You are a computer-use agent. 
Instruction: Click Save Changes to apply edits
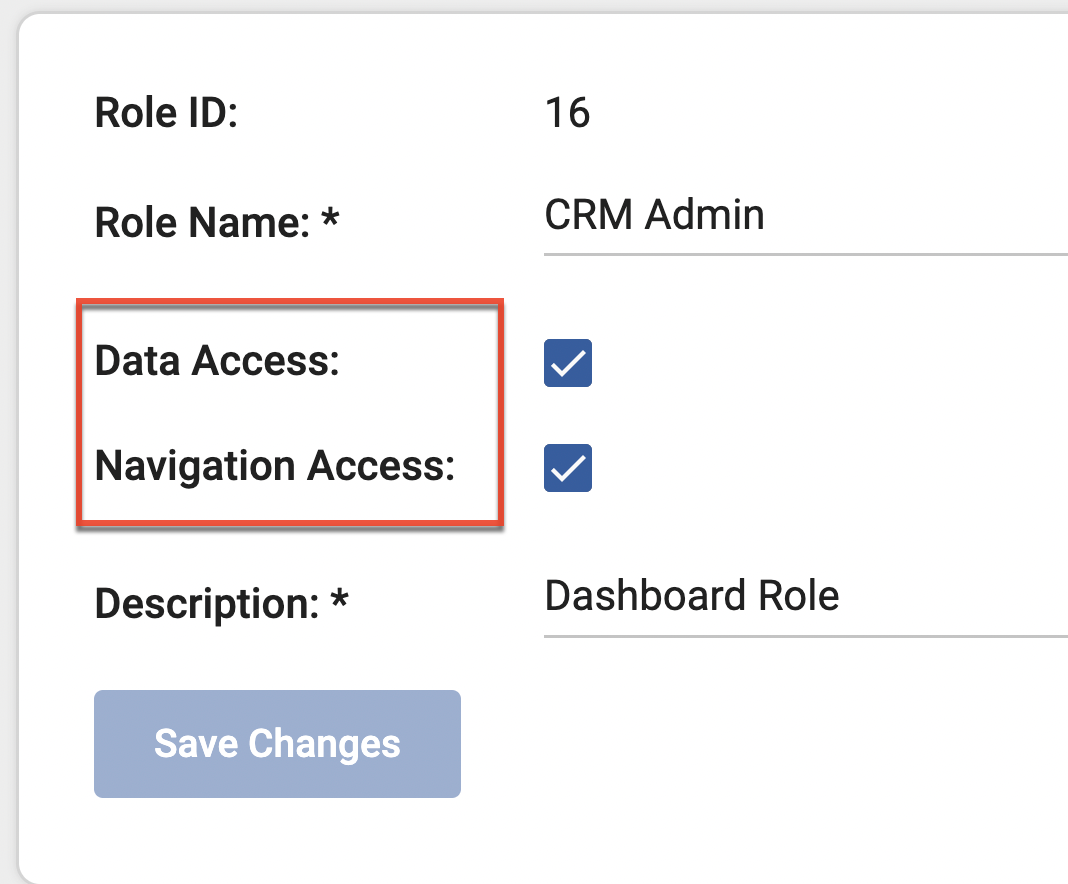coord(277,743)
